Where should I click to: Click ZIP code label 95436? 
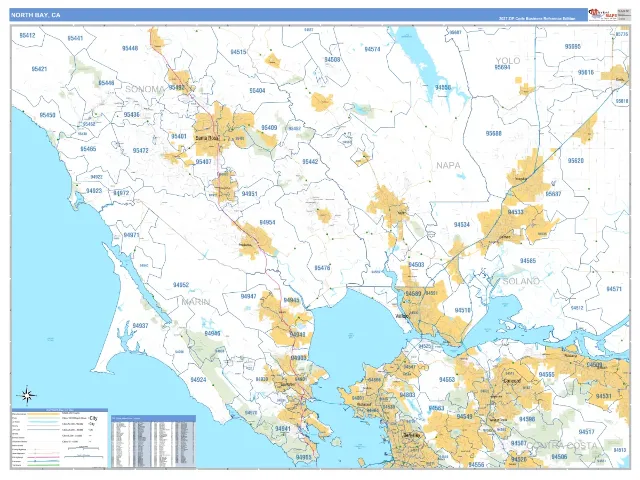(131, 115)
